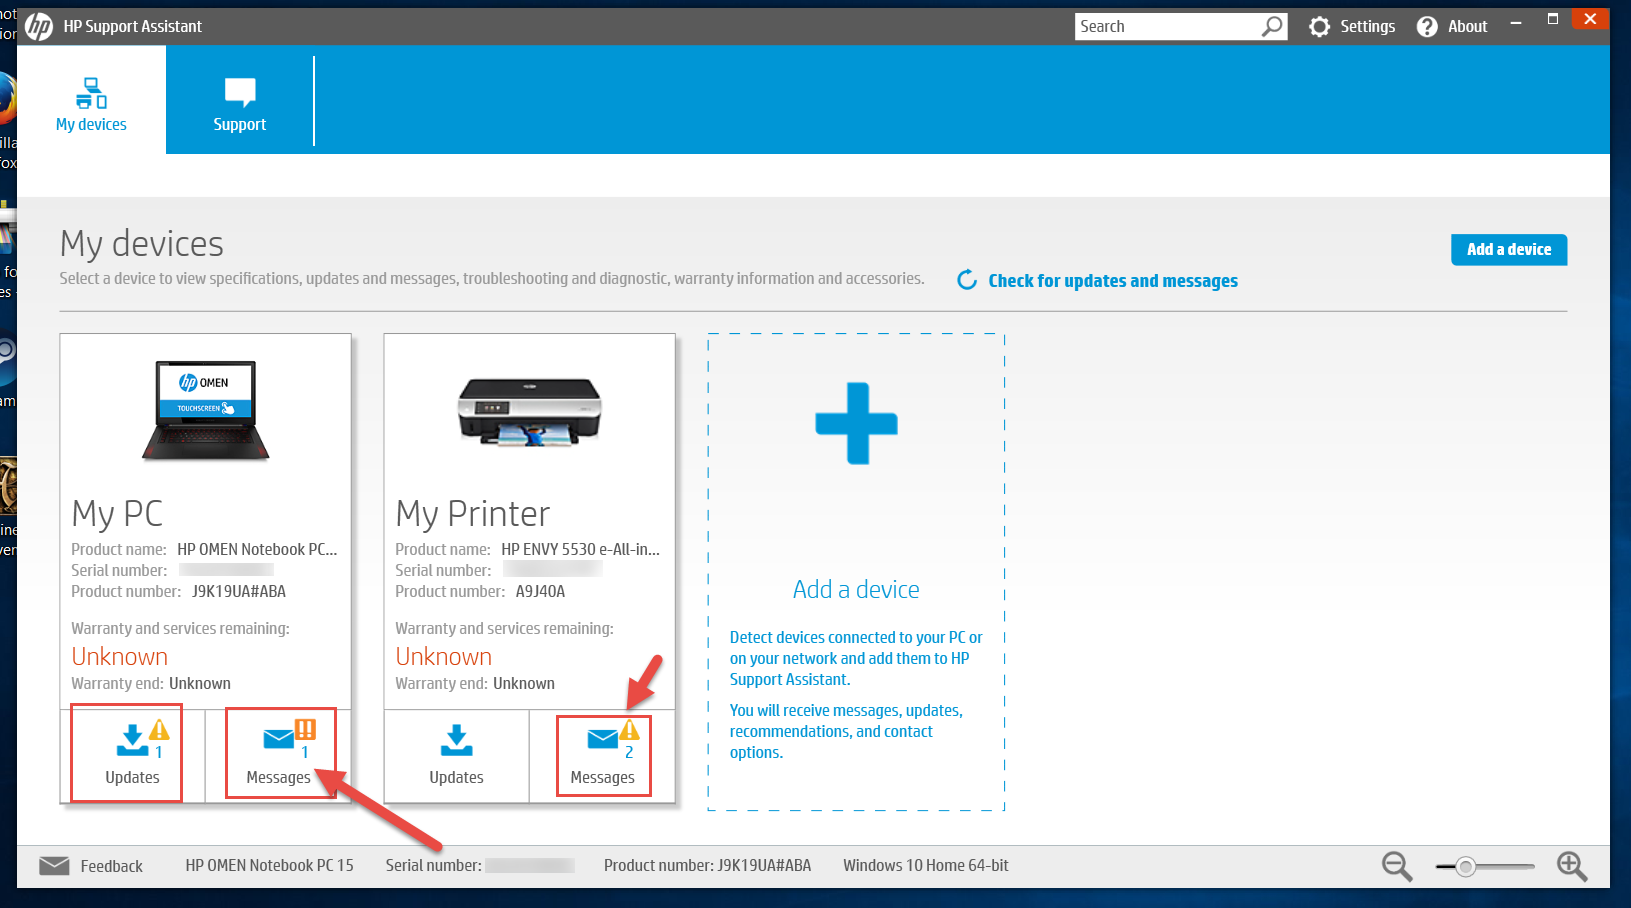Click HP ENVY 5530 product name
The width and height of the screenshot is (1631, 908).
pyautogui.click(x=580, y=549)
